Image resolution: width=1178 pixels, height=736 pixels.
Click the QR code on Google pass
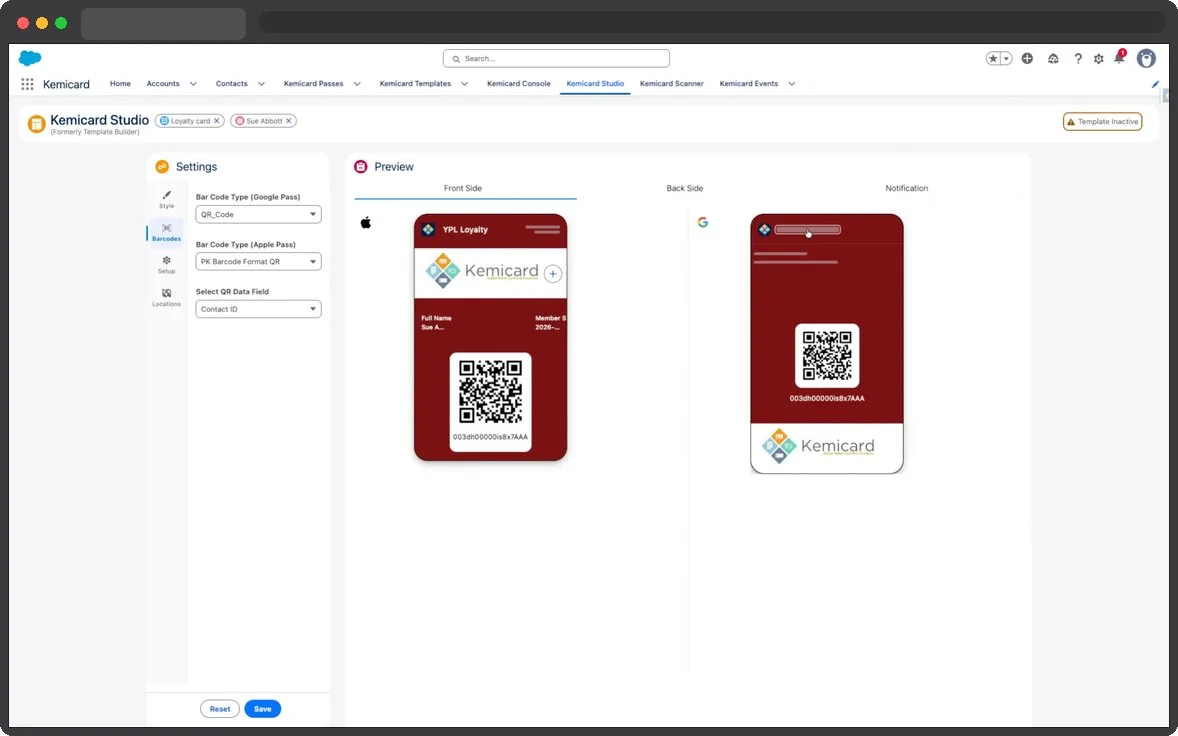point(827,355)
